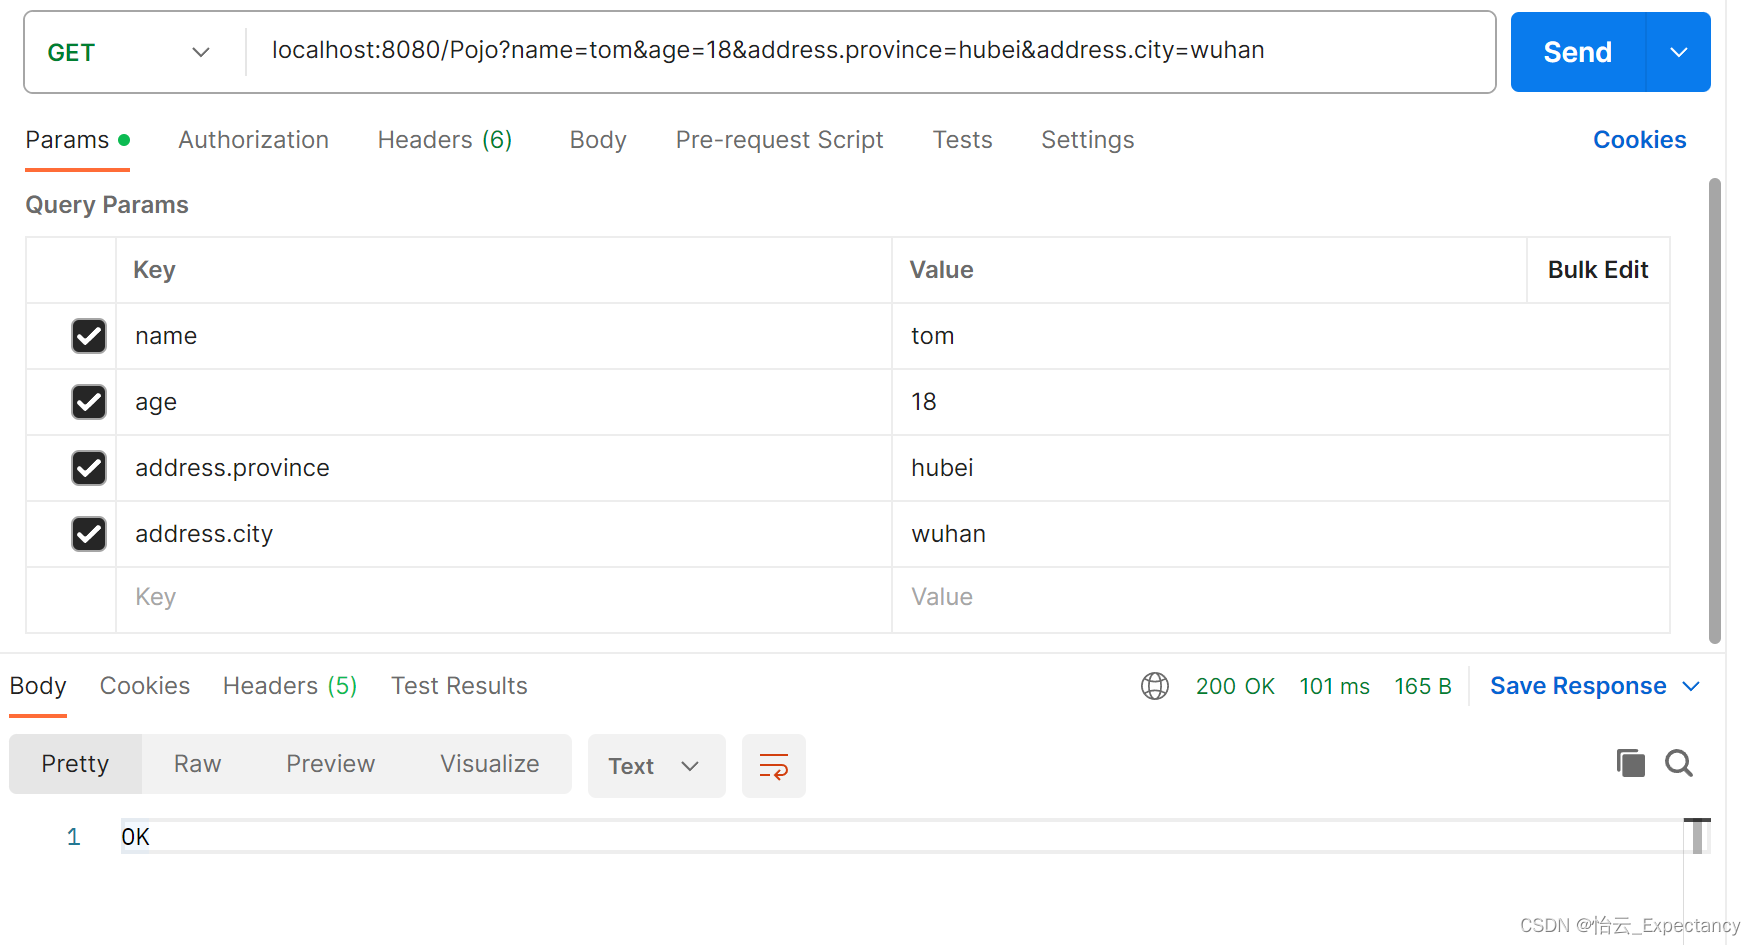Open the GET request method dropdown

coord(130,51)
